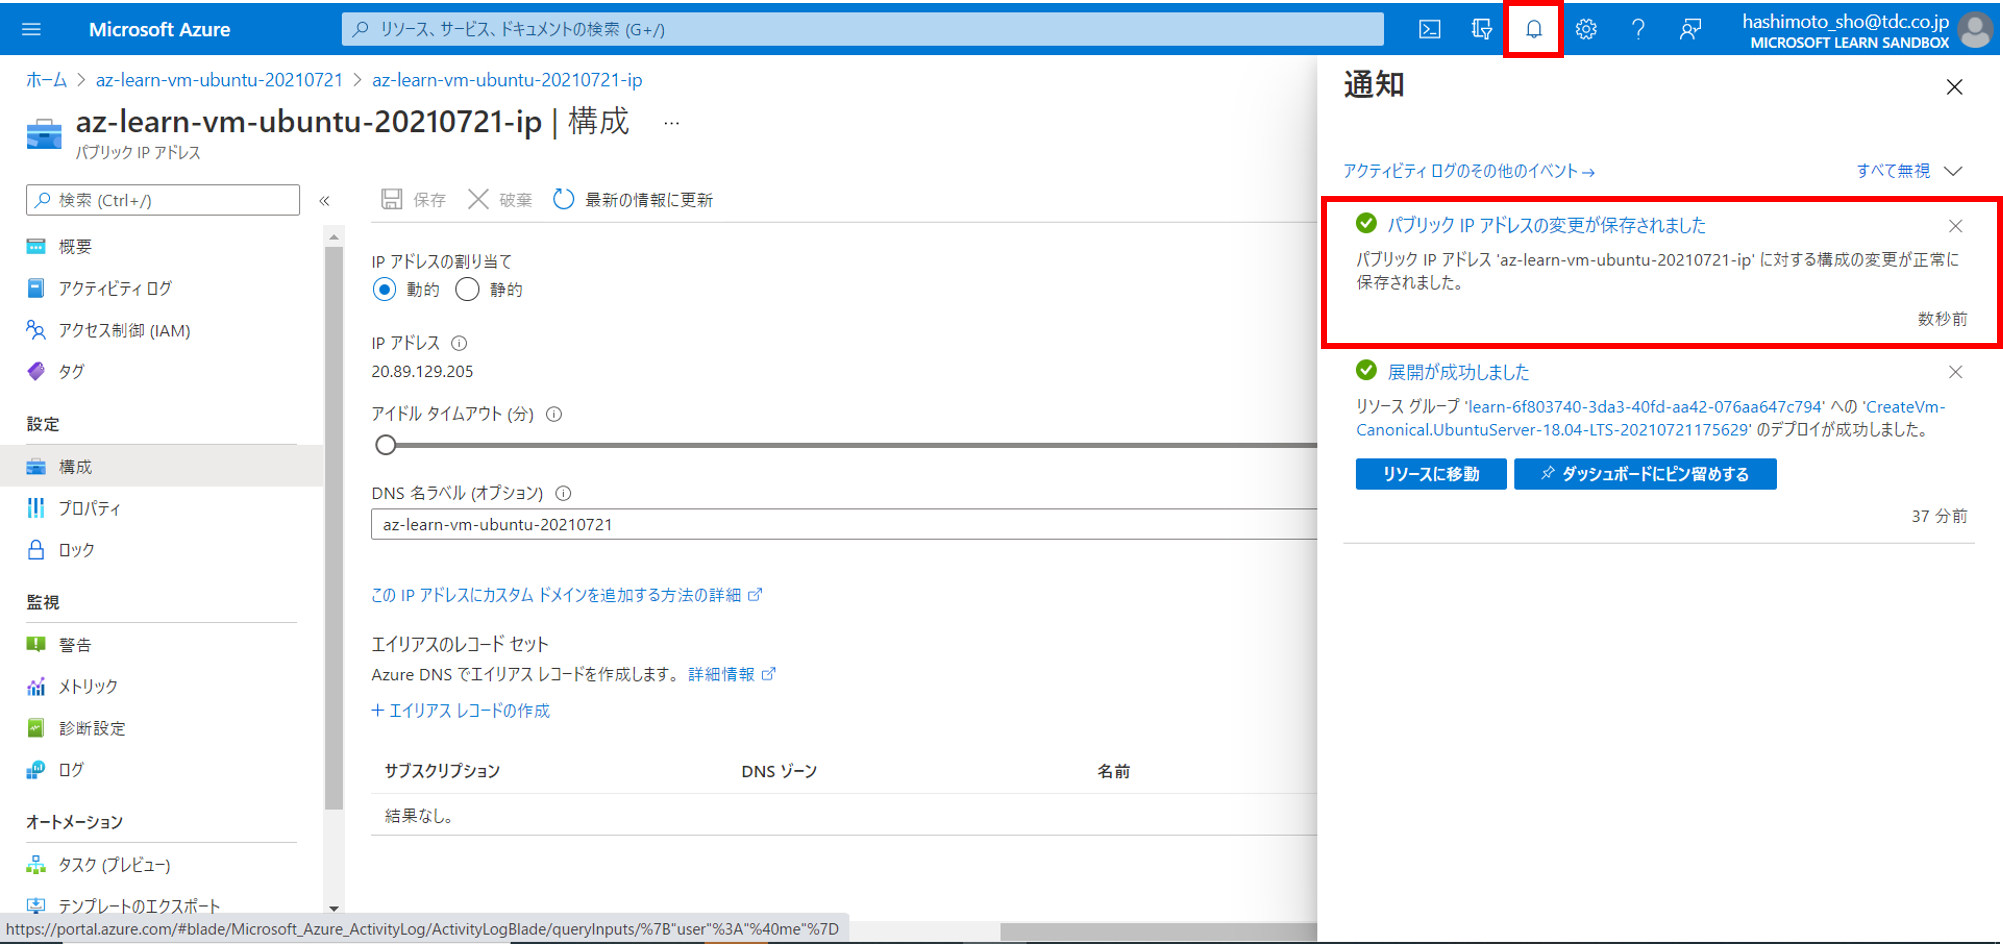Viewport: 2003px width, 944px height.
Task: Click the idle timeout slider handle
Action: (386, 445)
